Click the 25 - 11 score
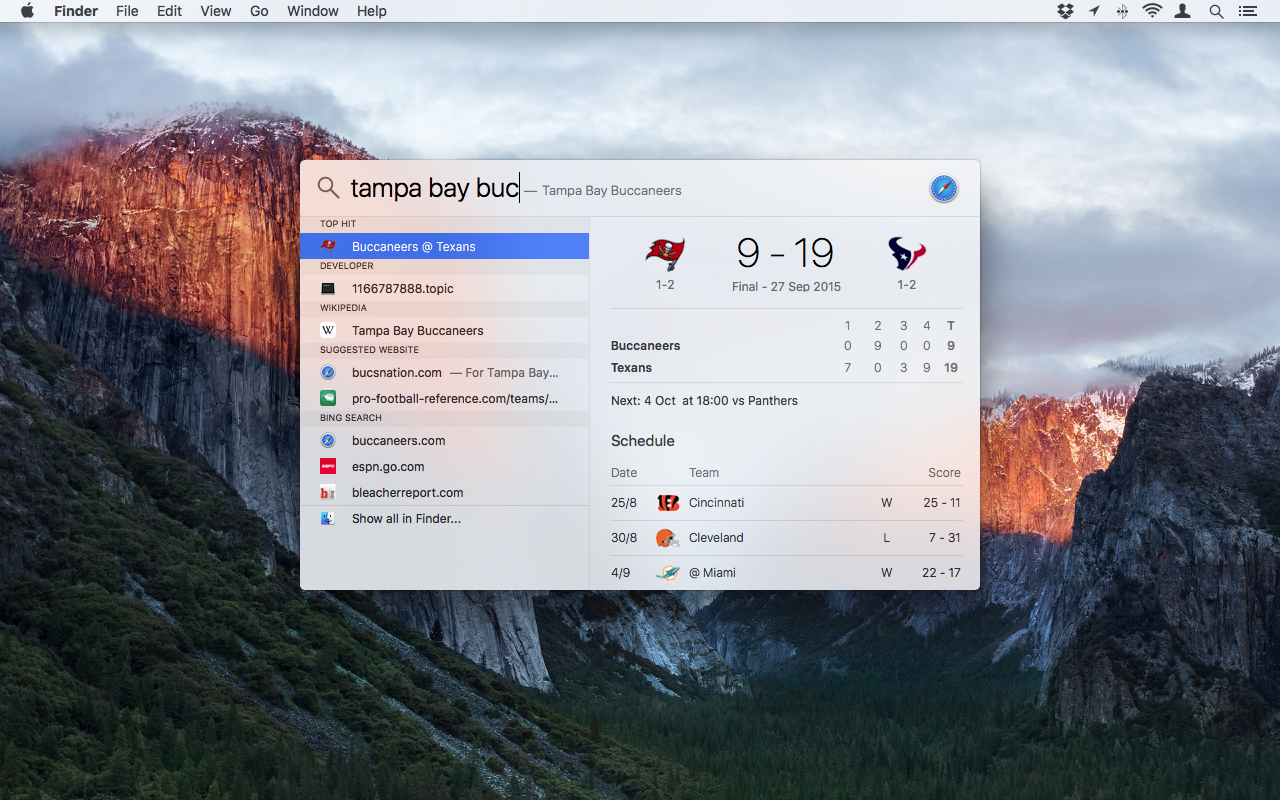This screenshot has width=1280, height=800. point(942,503)
